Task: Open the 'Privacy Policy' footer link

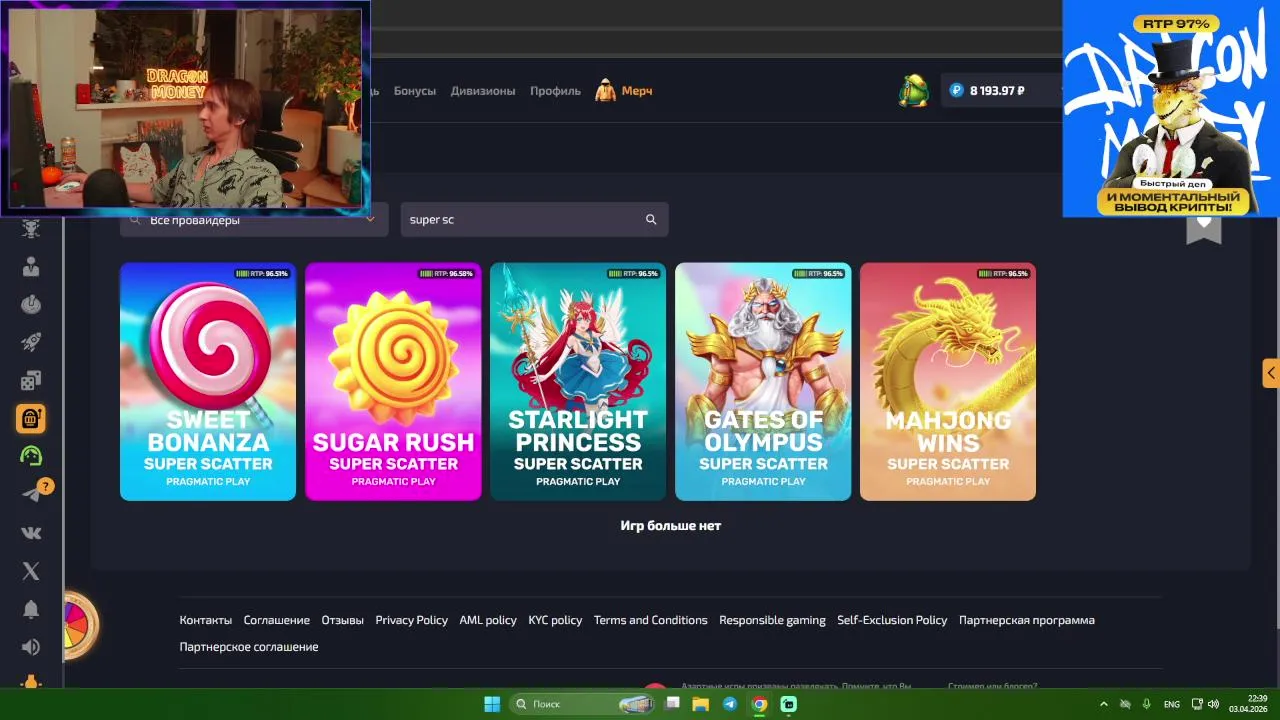Action: click(412, 620)
